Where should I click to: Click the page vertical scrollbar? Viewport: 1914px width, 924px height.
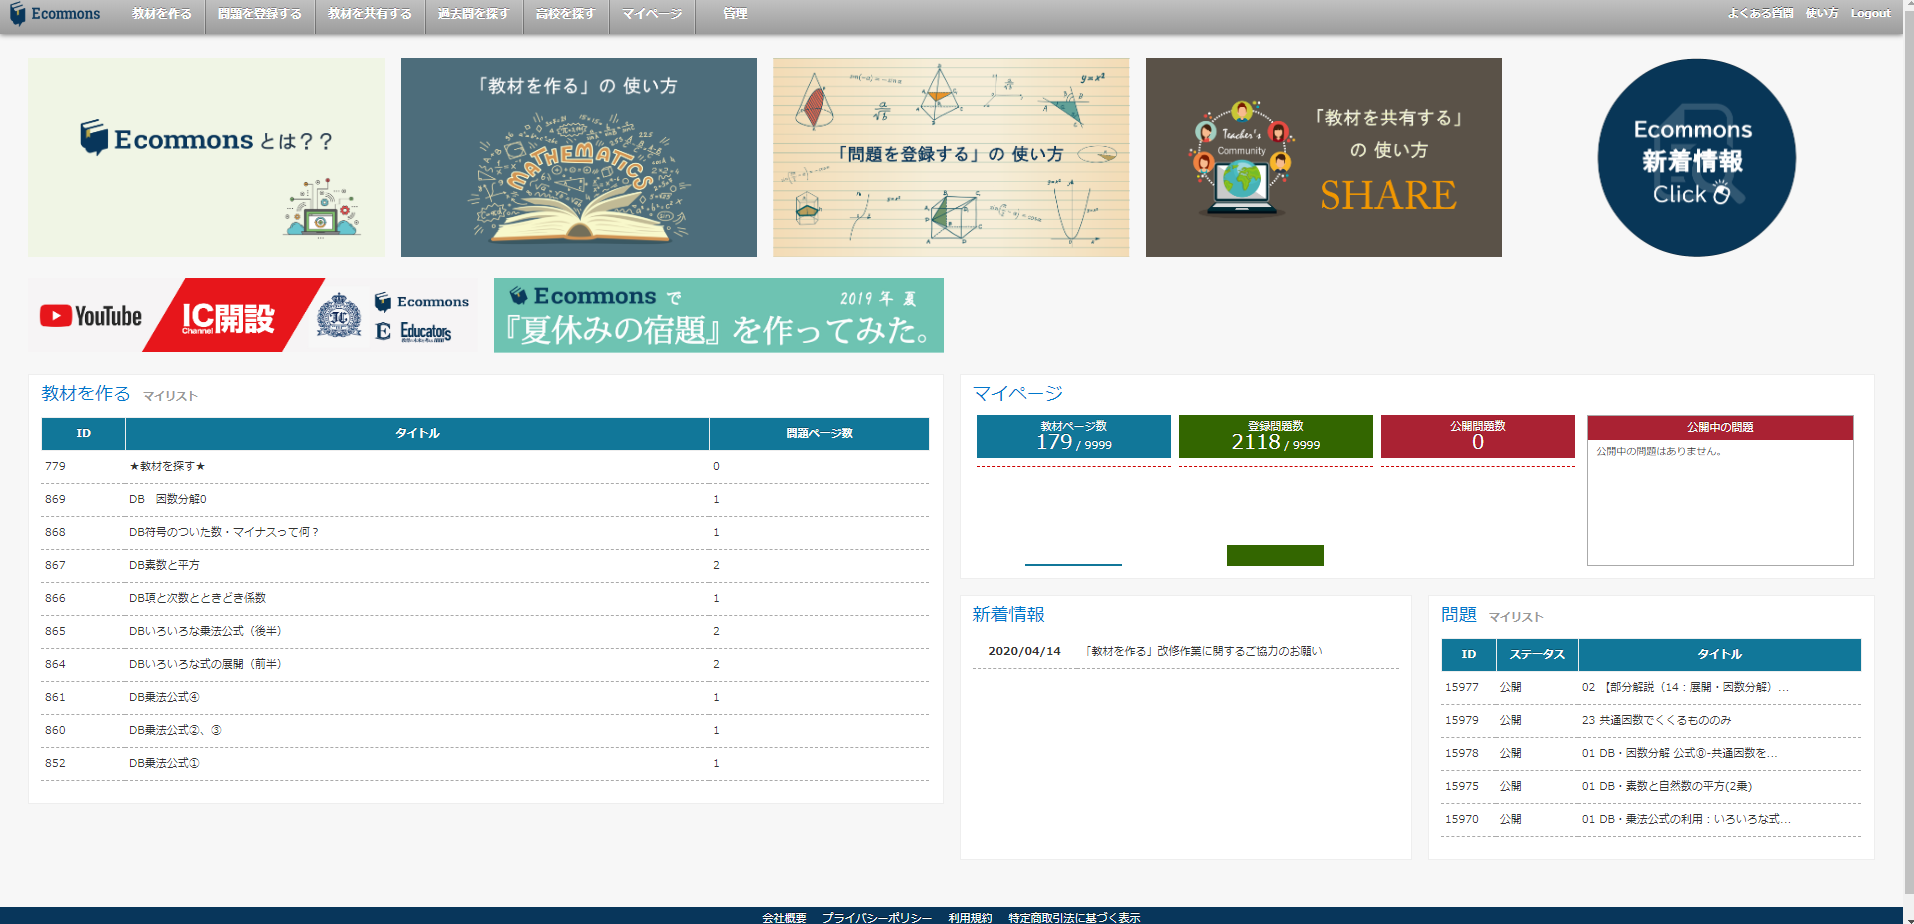coord(1908,450)
